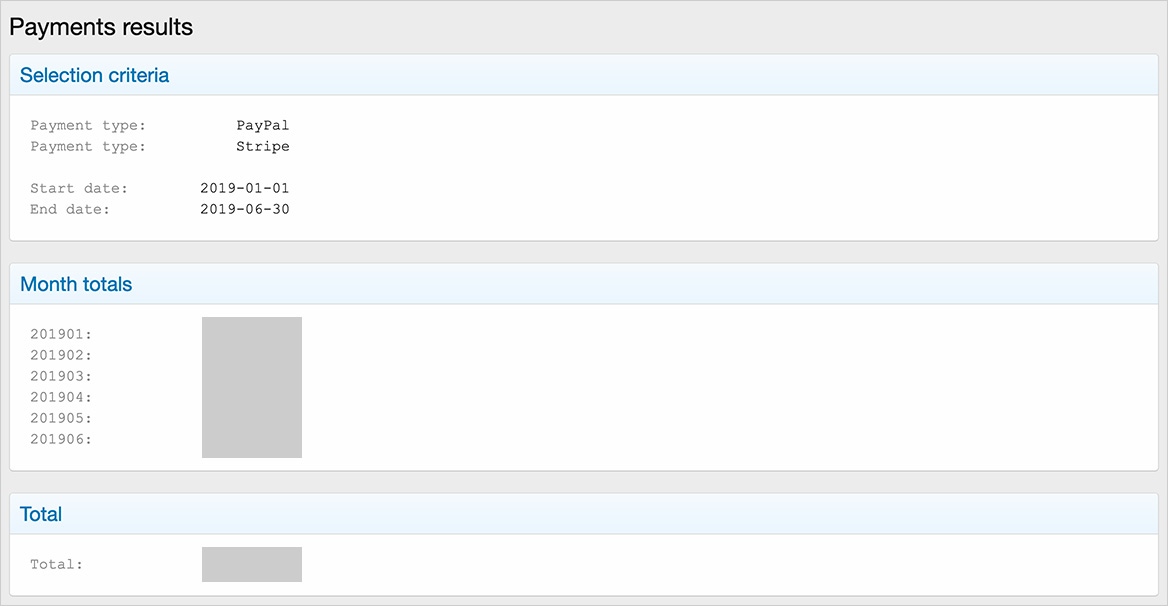Select the PayPal payment type value
Screen dimensions: 1168x606
click(262, 126)
